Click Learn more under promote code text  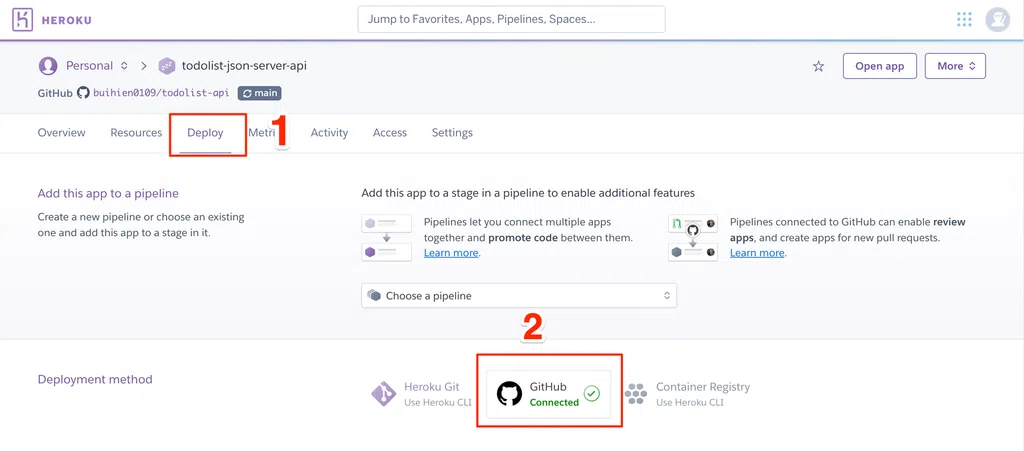click(451, 253)
